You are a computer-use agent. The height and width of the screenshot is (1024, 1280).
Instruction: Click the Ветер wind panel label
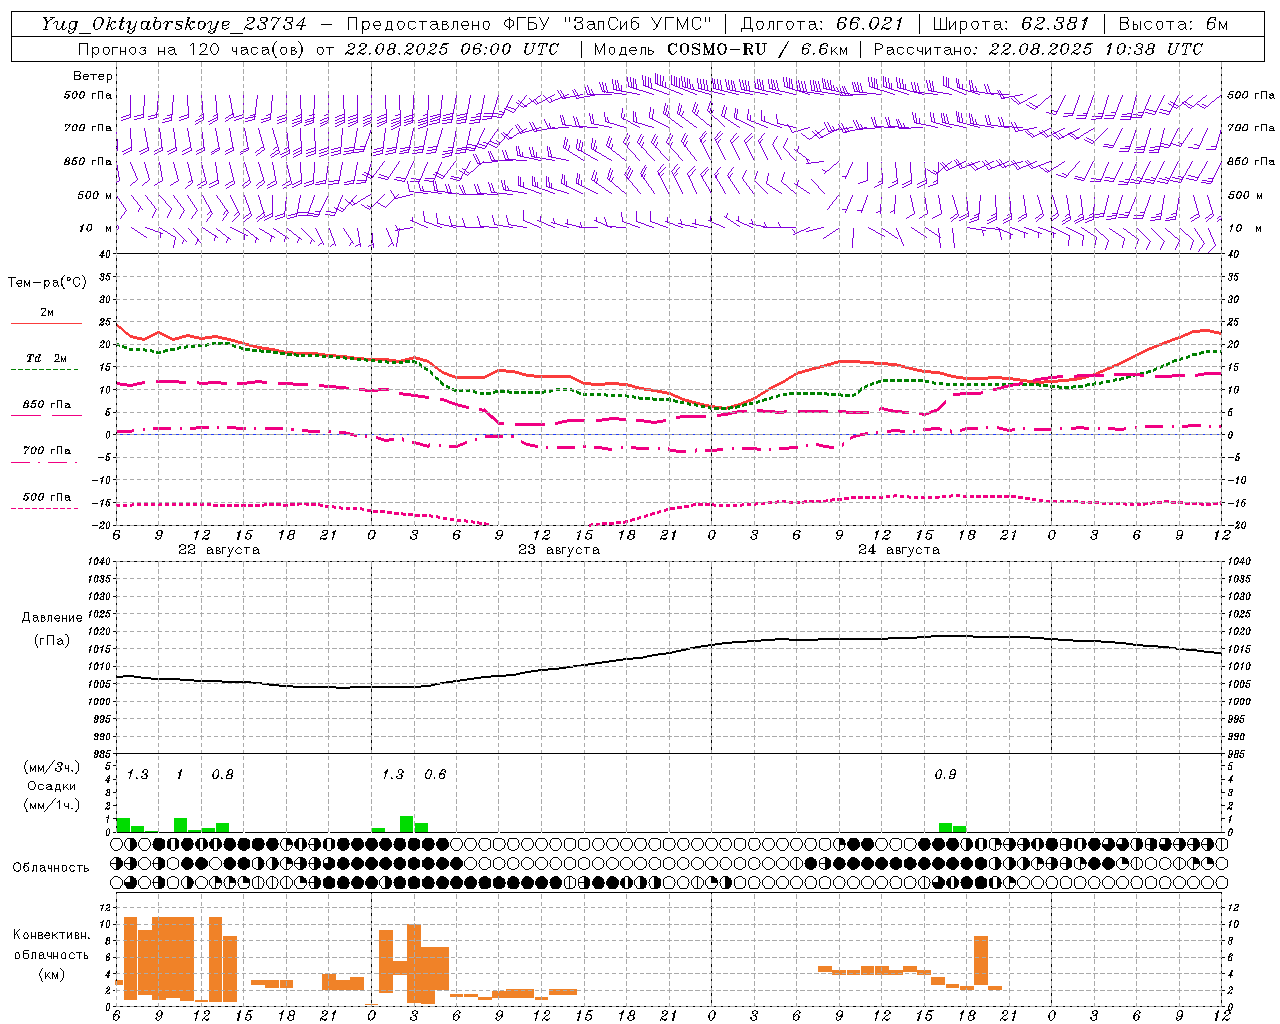(93, 76)
